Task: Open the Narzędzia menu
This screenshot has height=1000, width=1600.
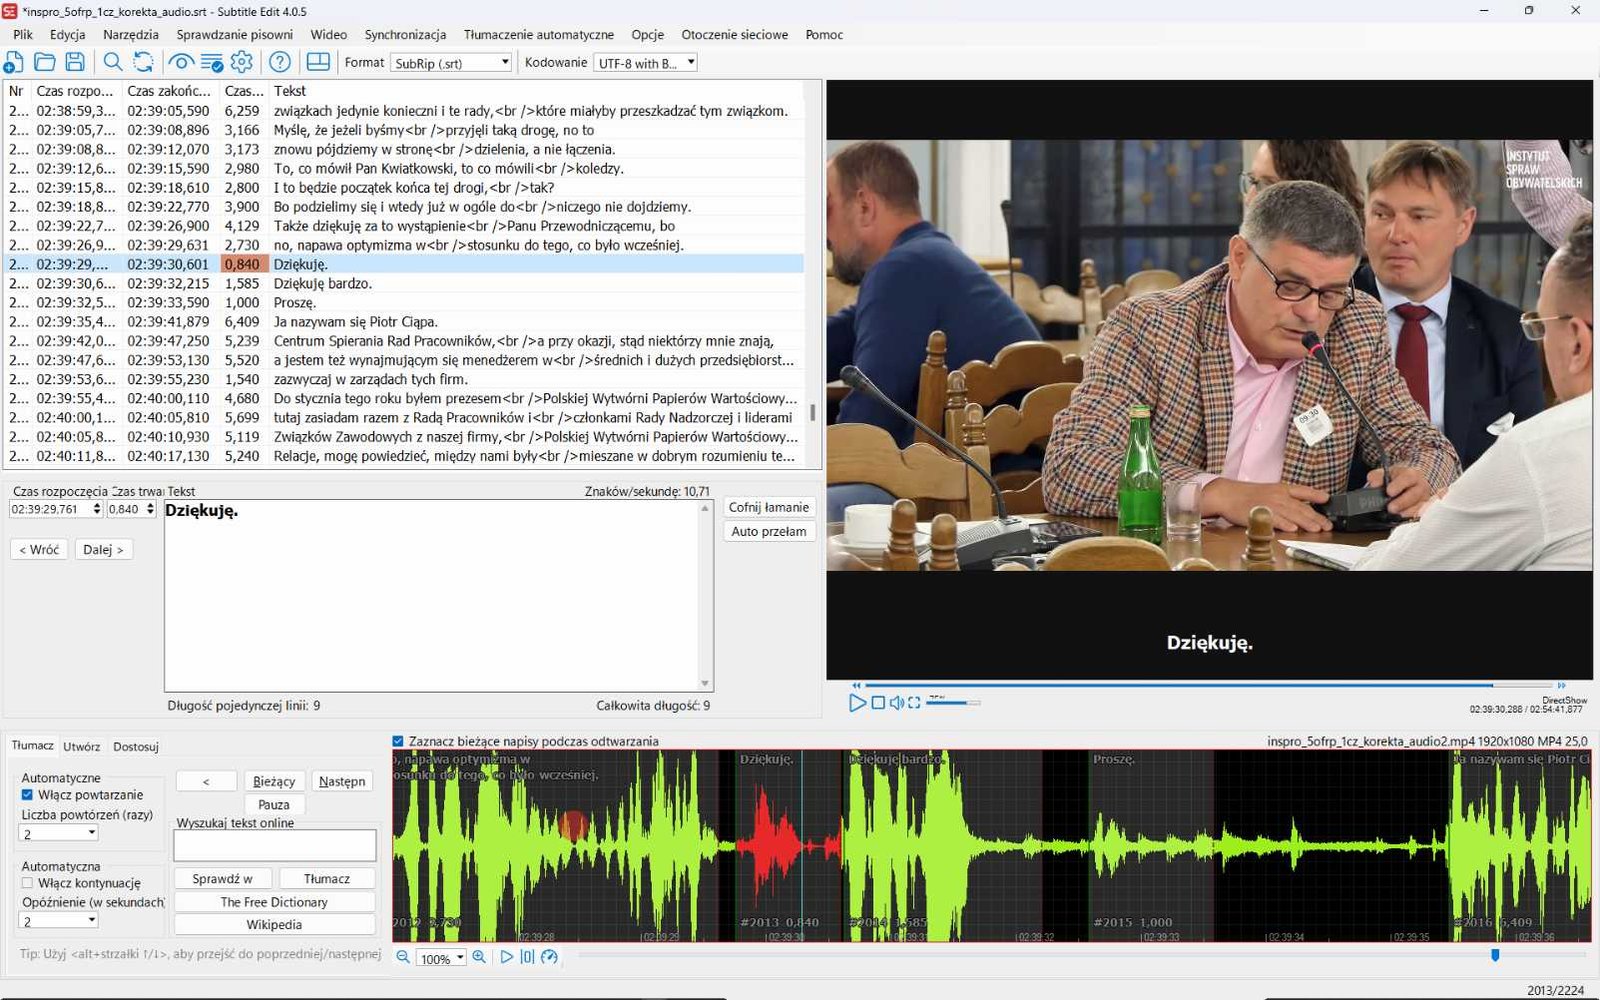Action: [x=131, y=34]
